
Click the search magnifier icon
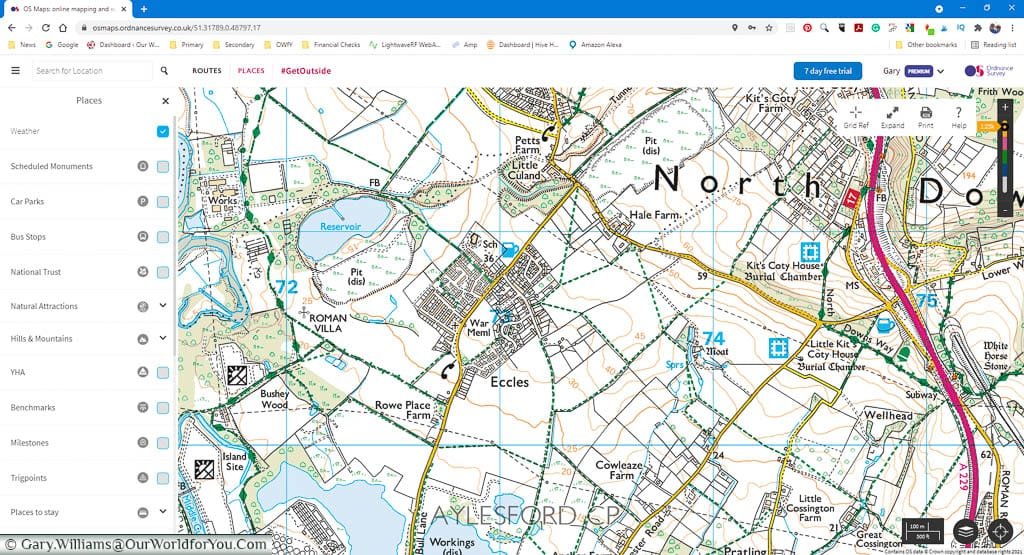(x=164, y=71)
